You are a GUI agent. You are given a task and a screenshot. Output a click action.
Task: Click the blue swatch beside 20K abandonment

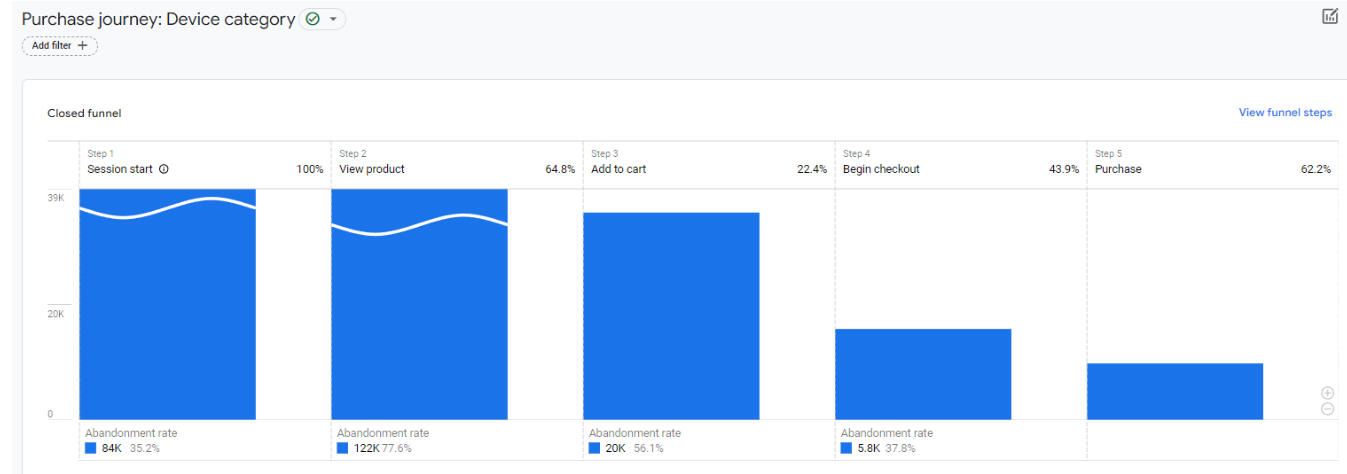[595, 448]
